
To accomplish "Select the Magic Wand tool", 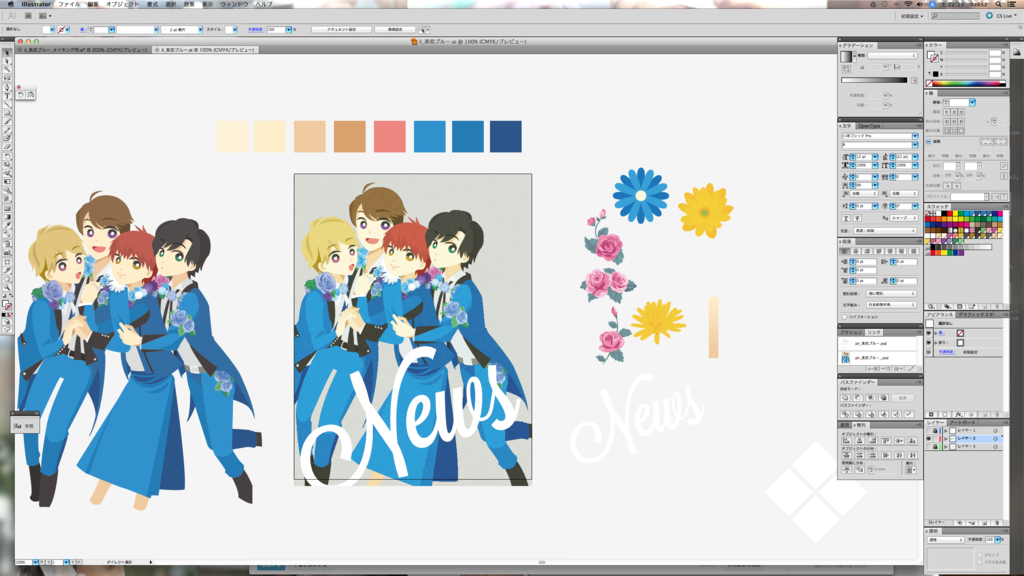I will [7, 70].
